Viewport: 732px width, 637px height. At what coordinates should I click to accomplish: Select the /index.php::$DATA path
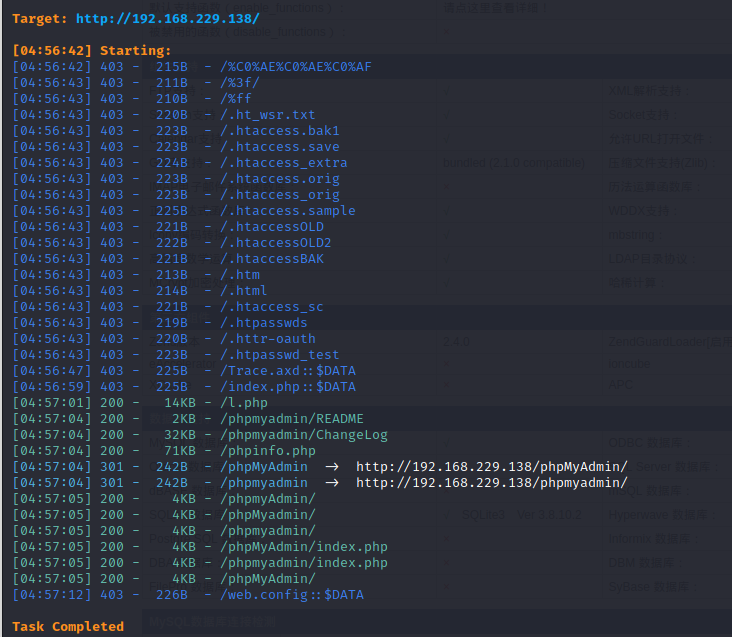(288, 387)
